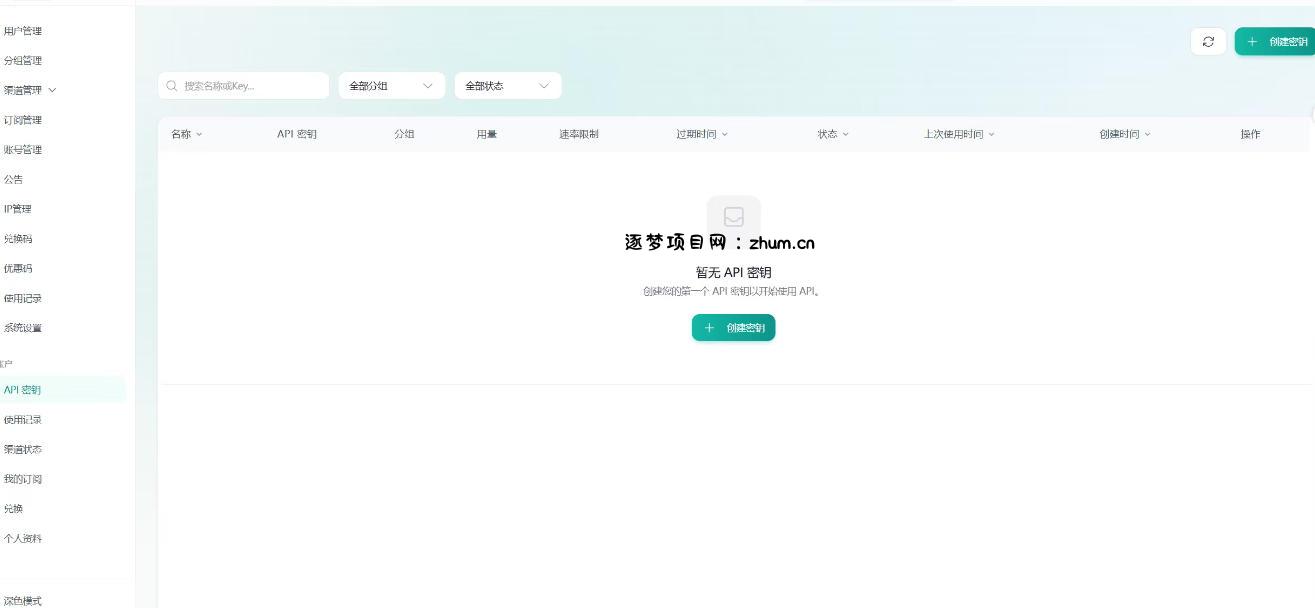This screenshot has width=1315, height=608.
Task: Click the top-right 创建密钥 button
Action: click(1283, 41)
